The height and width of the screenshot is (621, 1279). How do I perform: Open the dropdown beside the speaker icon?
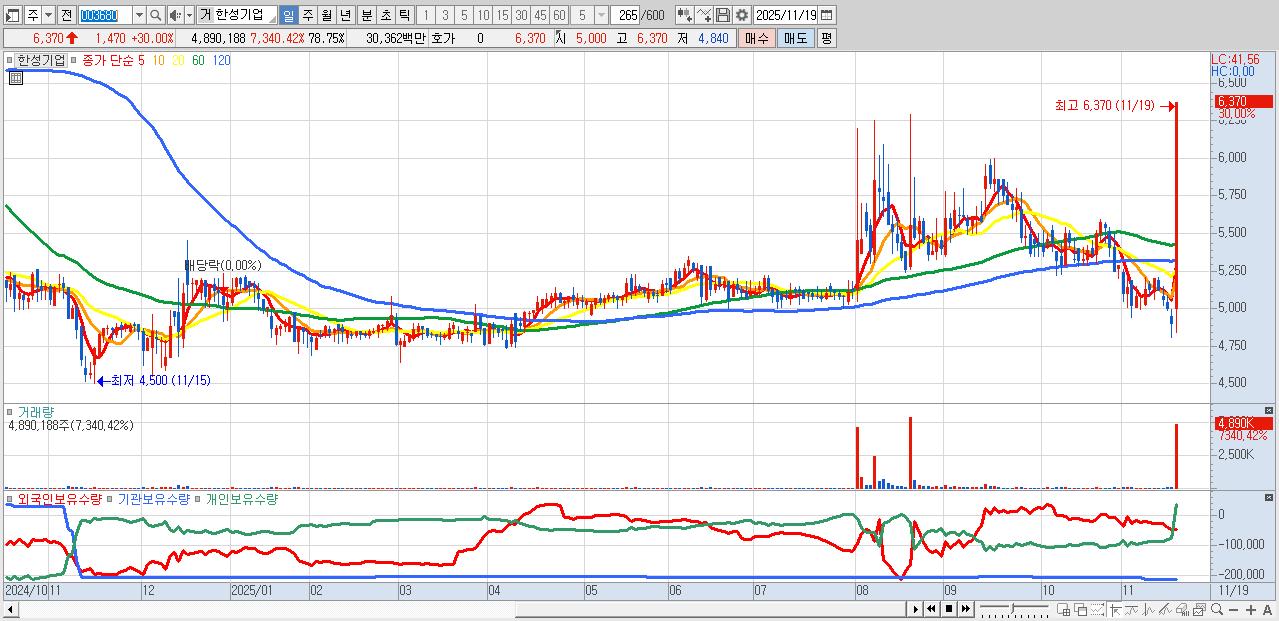click(x=189, y=15)
